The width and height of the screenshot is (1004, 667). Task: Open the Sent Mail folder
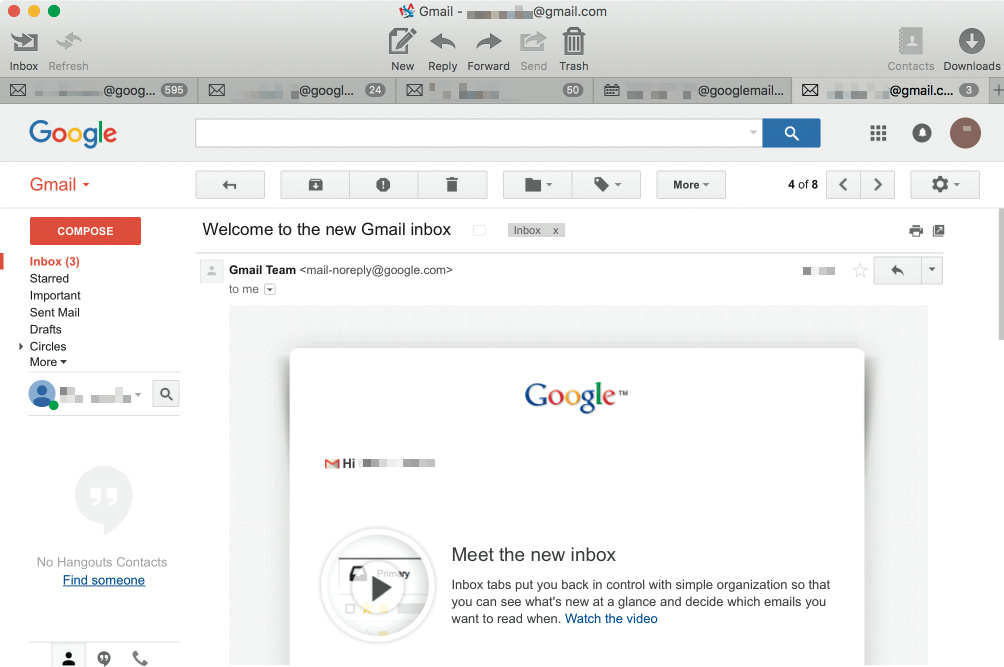54,312
